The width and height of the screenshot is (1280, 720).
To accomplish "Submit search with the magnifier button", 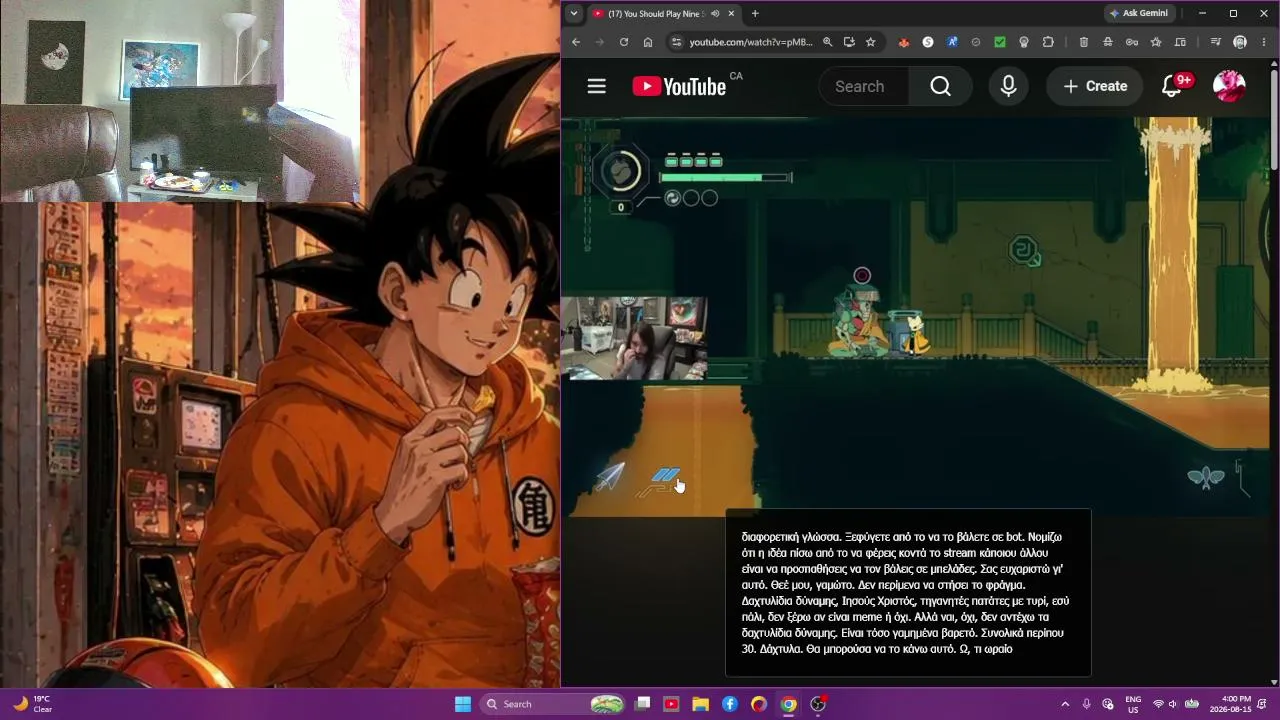I will [940, 86].
